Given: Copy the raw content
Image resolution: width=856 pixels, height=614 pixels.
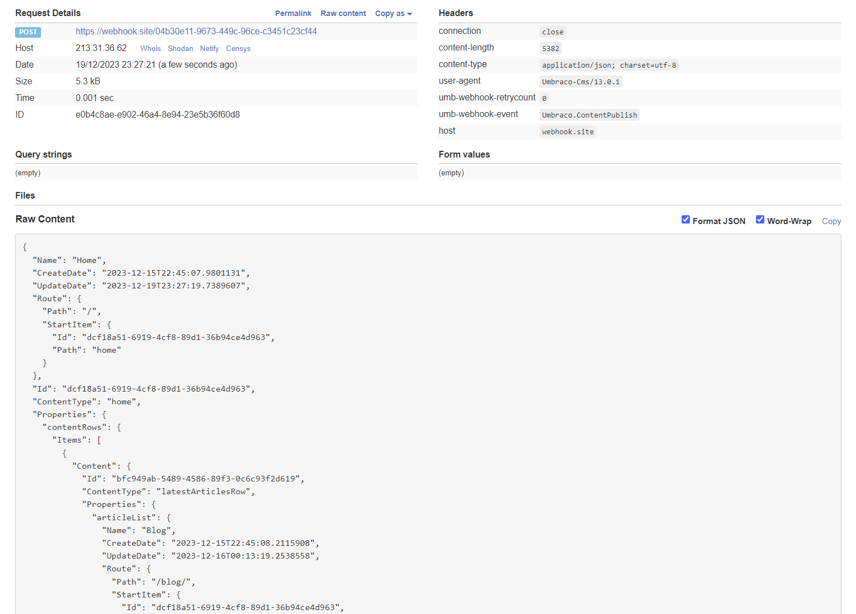Looking at the screenshot, I should pos(831,221).
